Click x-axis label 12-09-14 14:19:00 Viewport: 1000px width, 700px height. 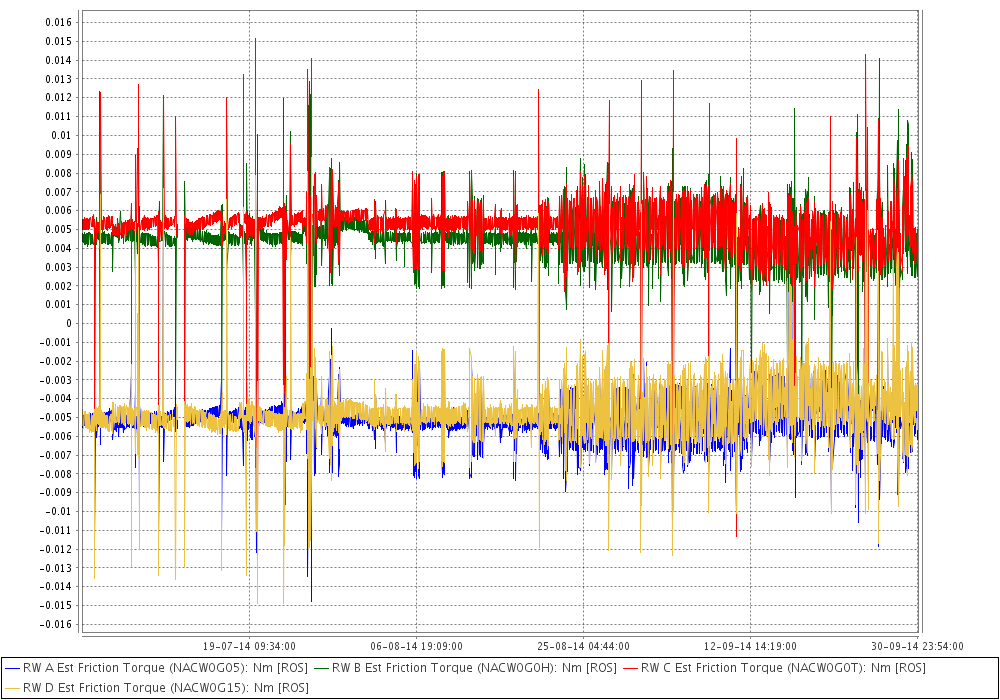(750, 646)
